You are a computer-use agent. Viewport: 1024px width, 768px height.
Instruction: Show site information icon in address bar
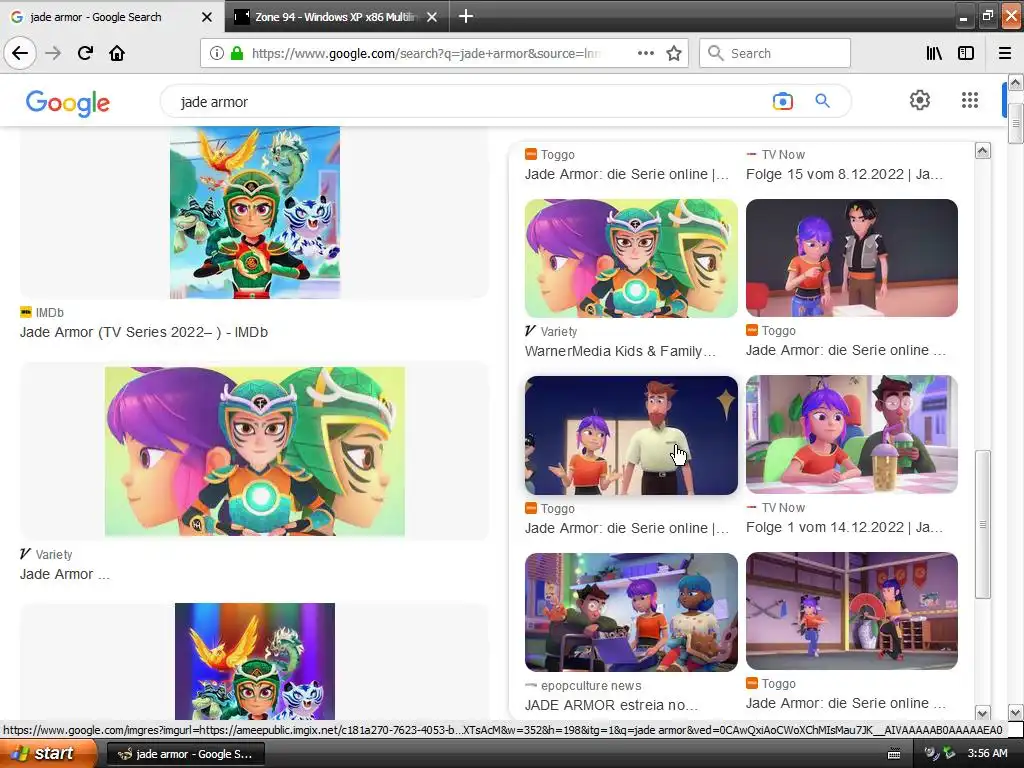pyautogui.click(x=217, y=53)
